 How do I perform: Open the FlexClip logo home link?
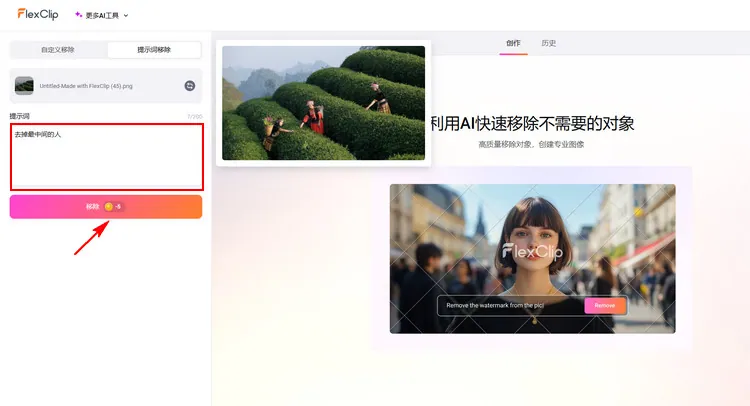click(x=38, y=14)
